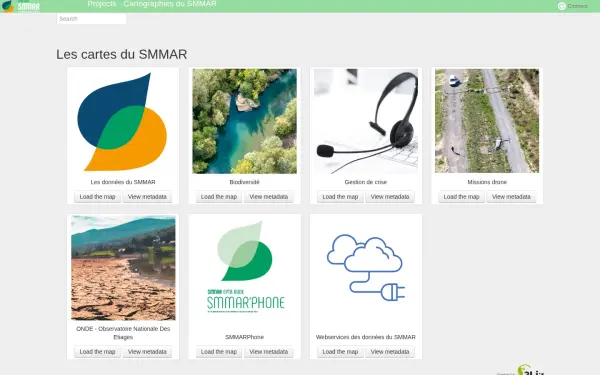
Task: View metadata for SMMARPhone
Action: [269, 352]
